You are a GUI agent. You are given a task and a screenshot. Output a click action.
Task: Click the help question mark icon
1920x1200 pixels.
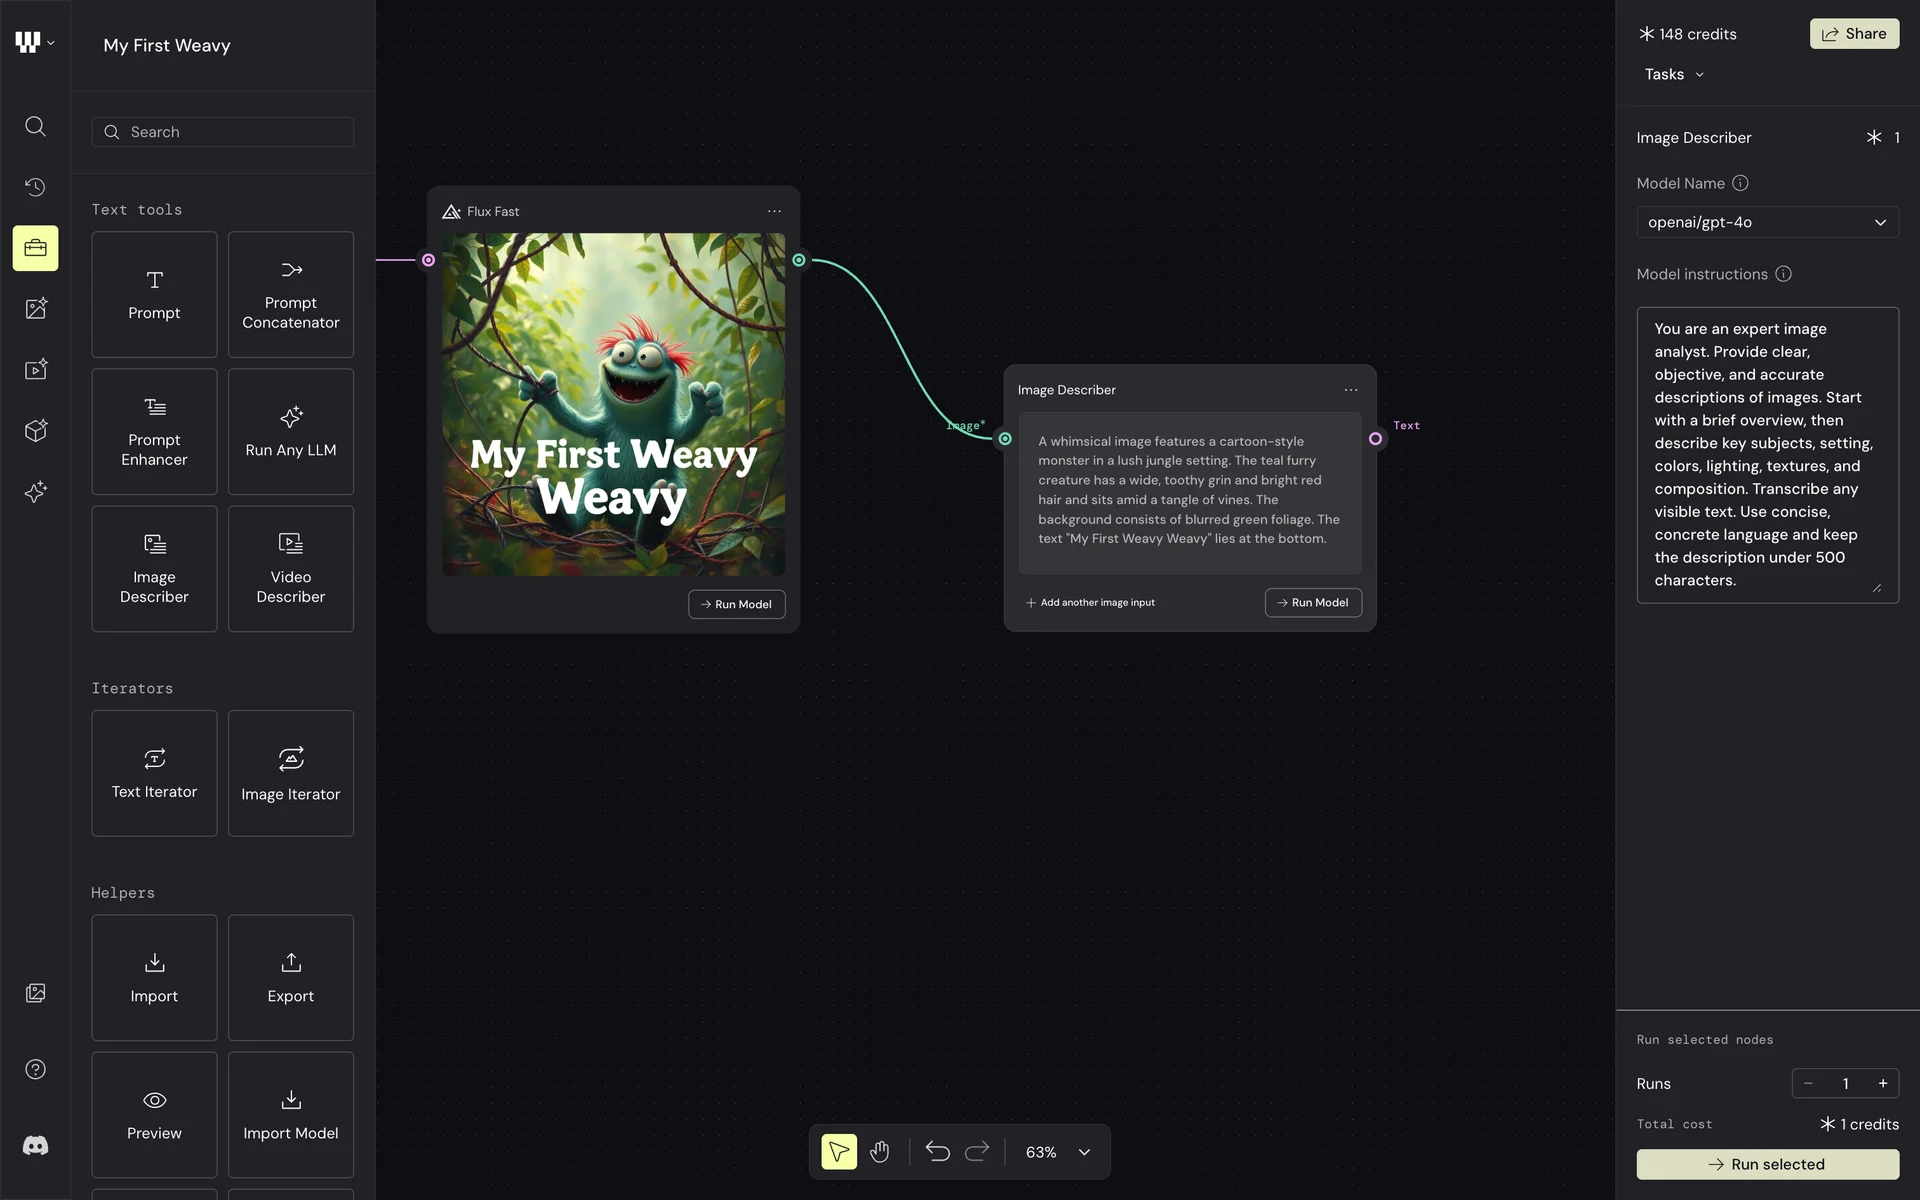pyautogui.click(x=35, y=1070)
